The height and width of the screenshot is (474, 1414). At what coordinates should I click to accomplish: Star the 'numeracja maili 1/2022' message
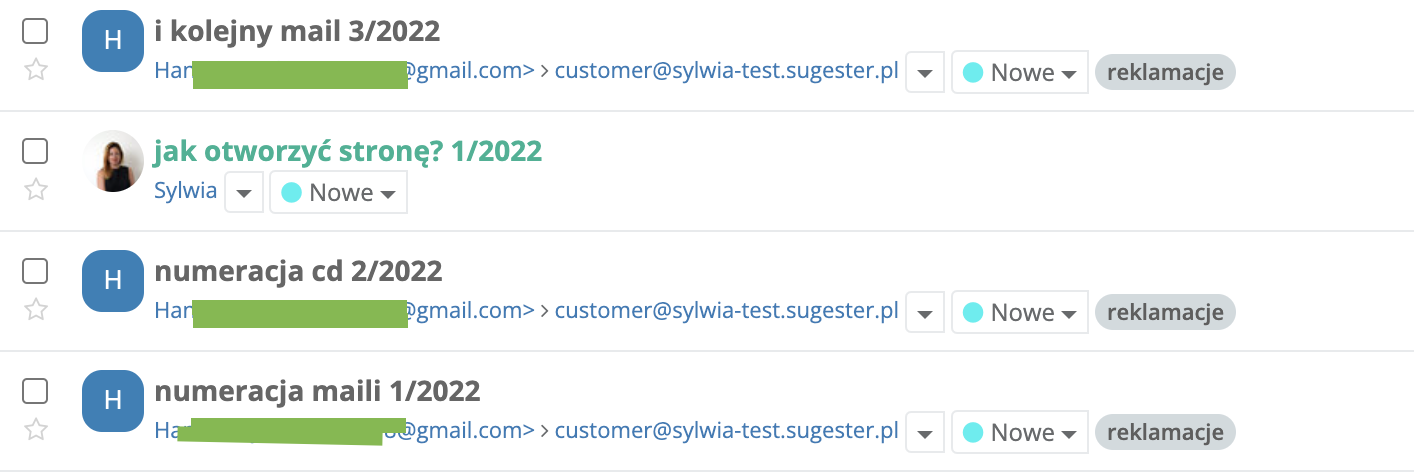(36, 430)
